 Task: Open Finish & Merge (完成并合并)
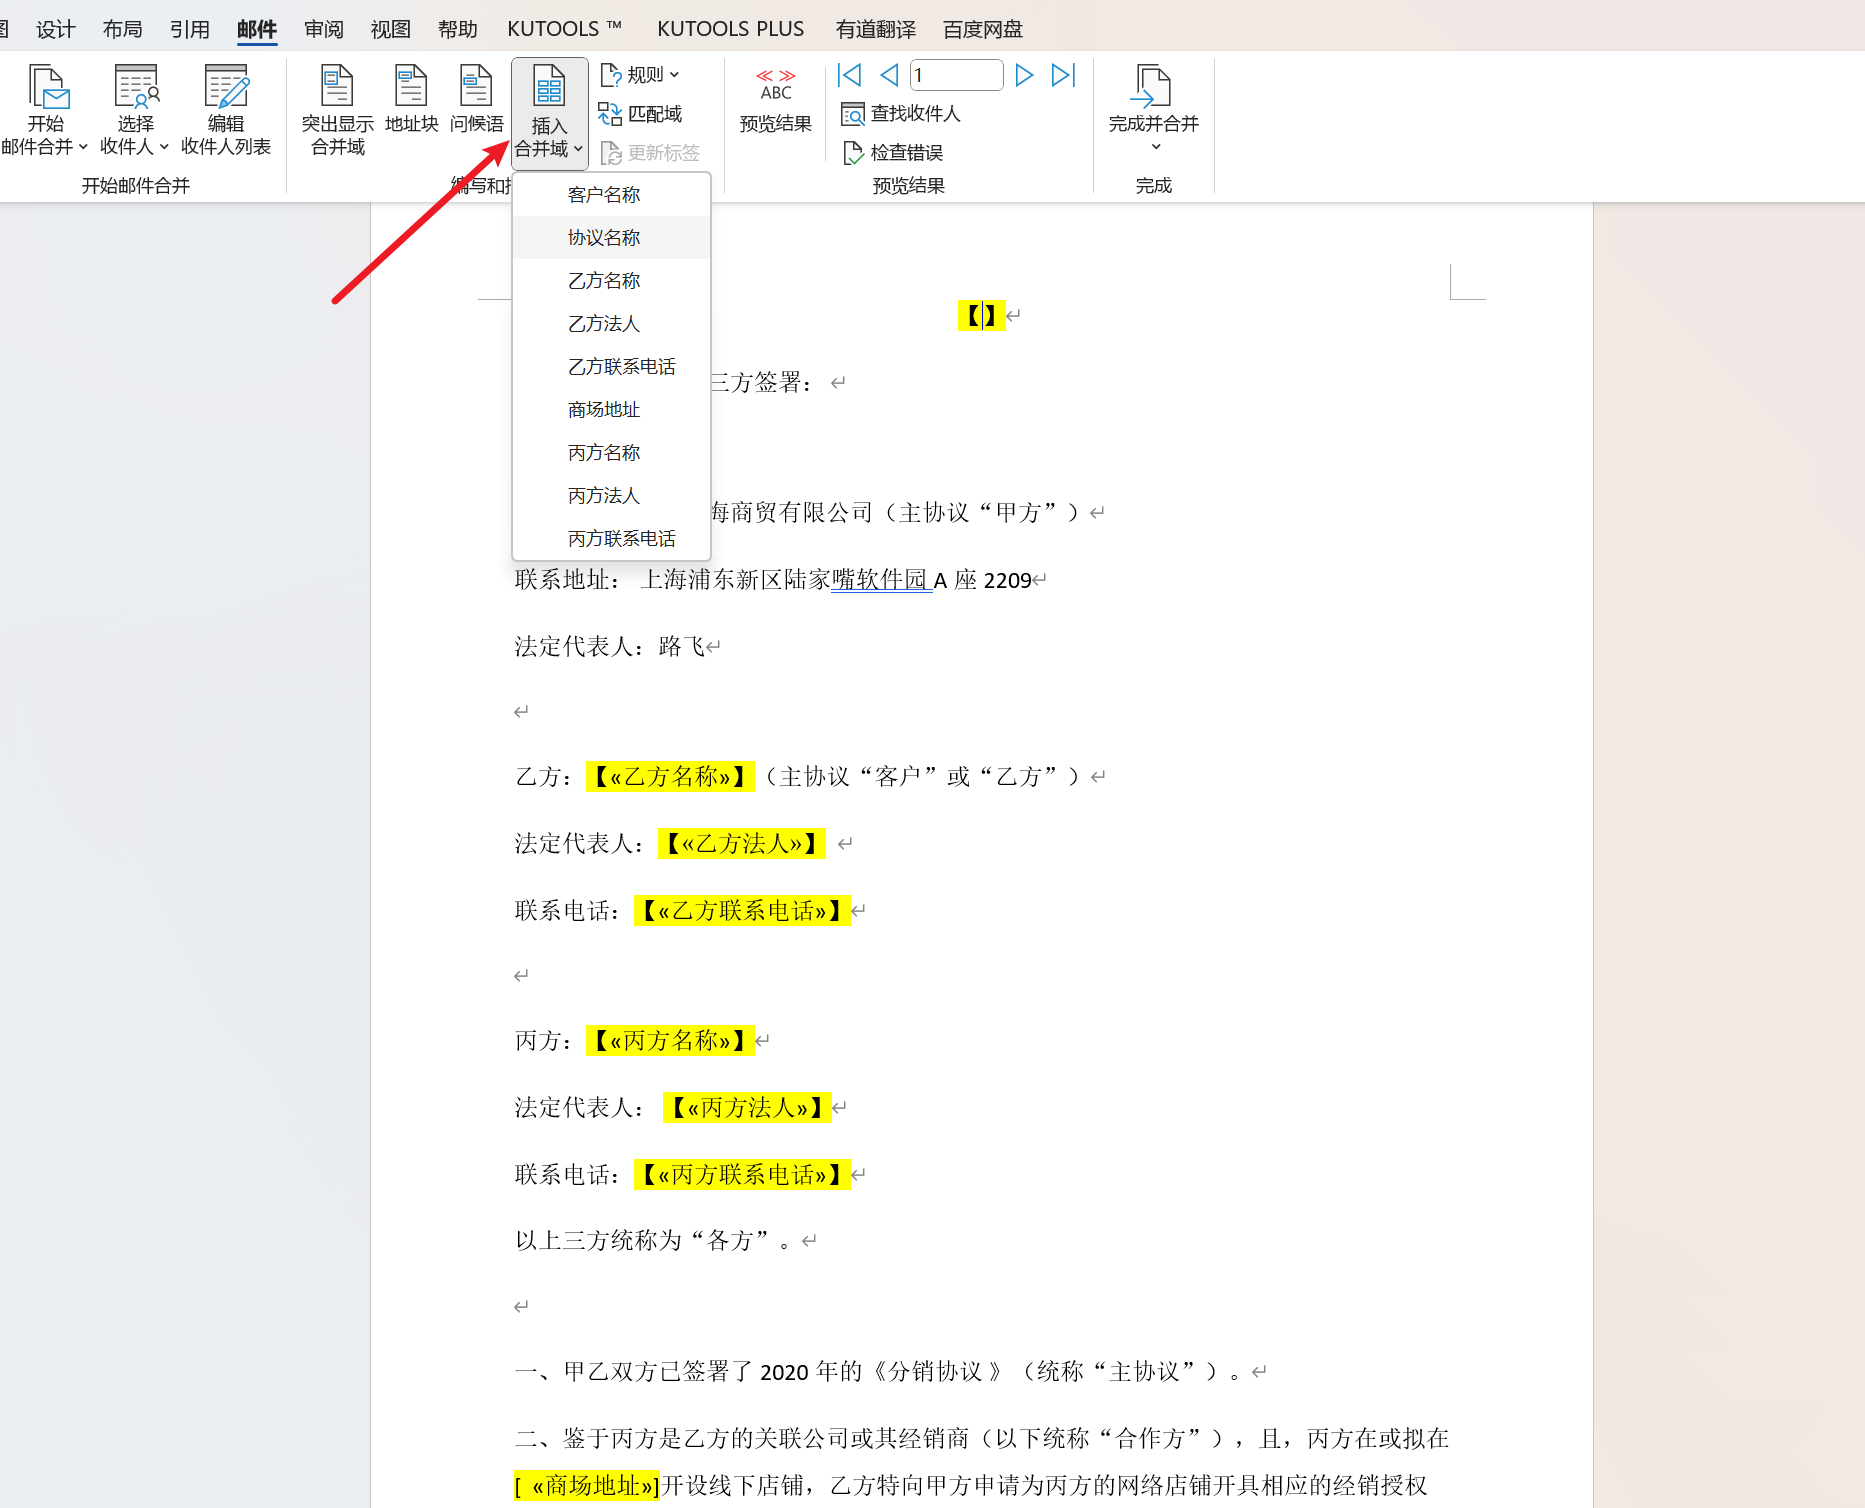click(x=1153, y=108)
